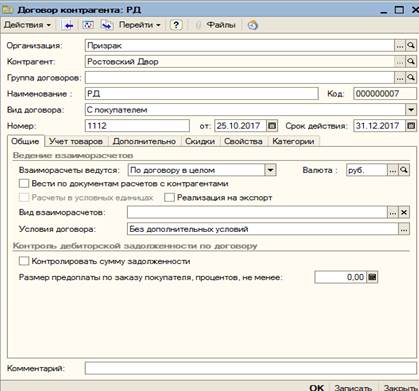419x391 pixels.
Task: Open the Перейти menu
Action: click(x=139, y=25)
